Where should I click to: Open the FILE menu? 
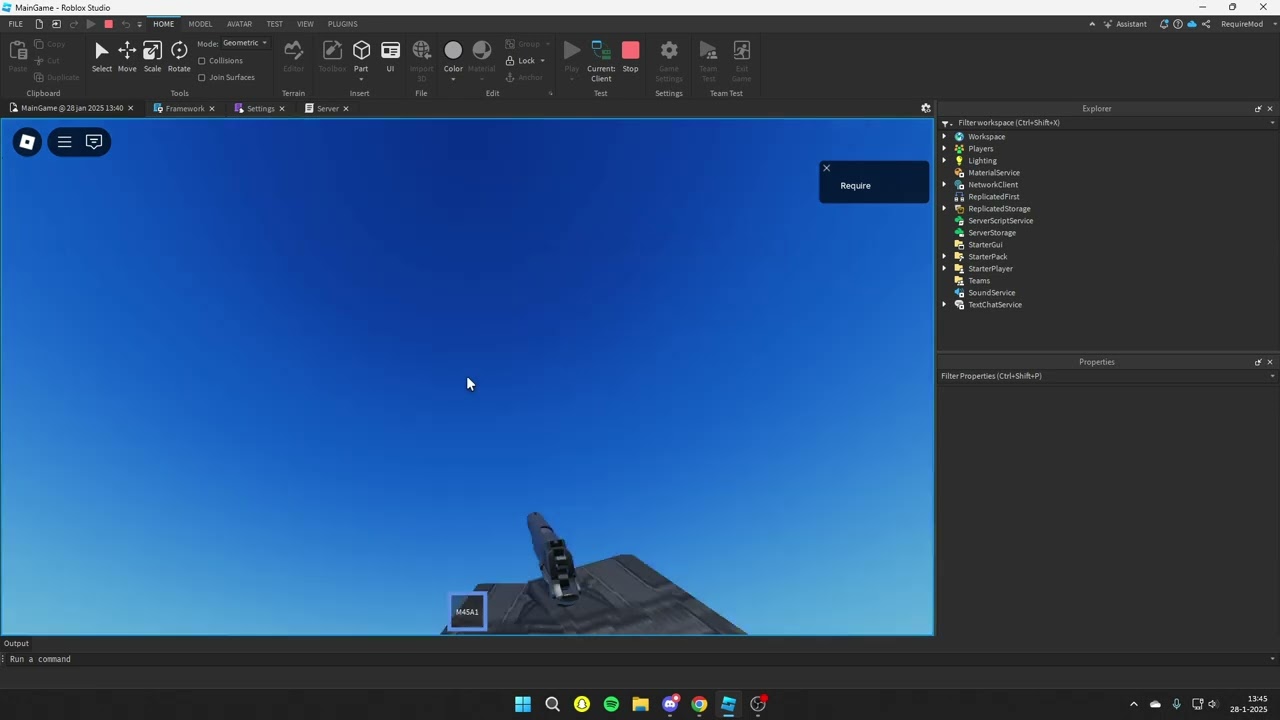[x=15, y=24]
